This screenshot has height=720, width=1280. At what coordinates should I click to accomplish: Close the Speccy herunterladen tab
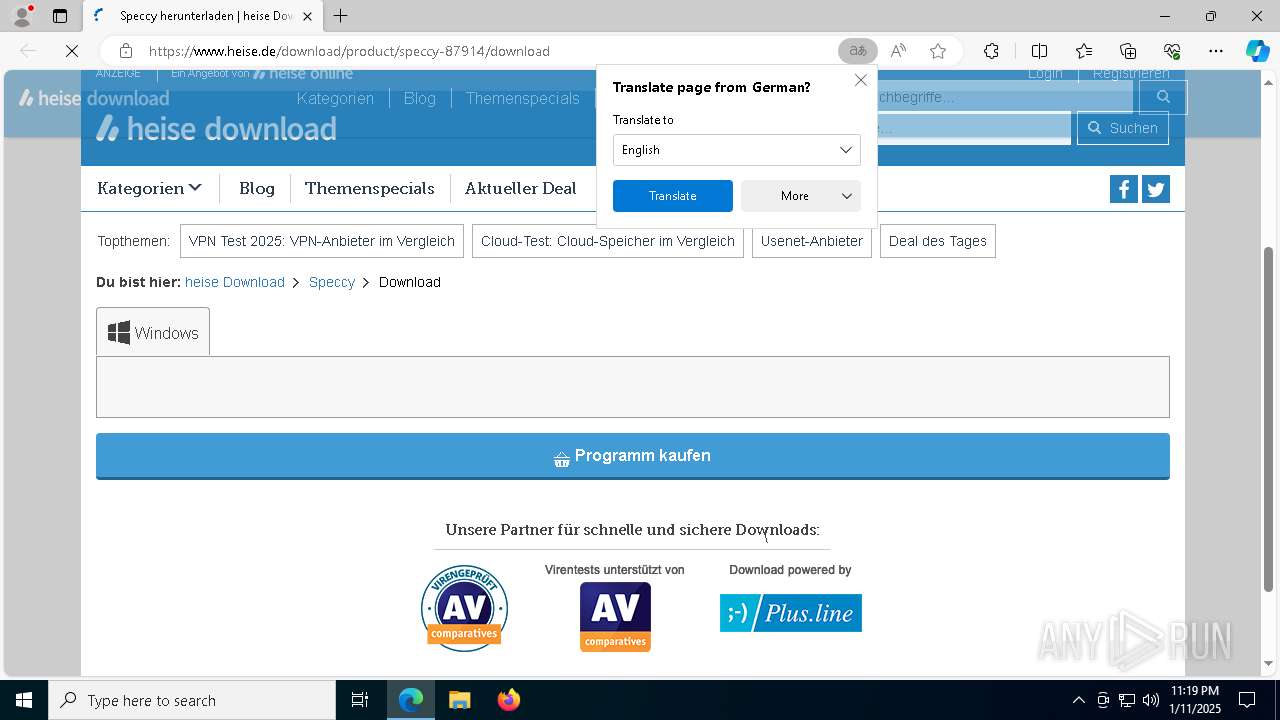tap(308, 16)
